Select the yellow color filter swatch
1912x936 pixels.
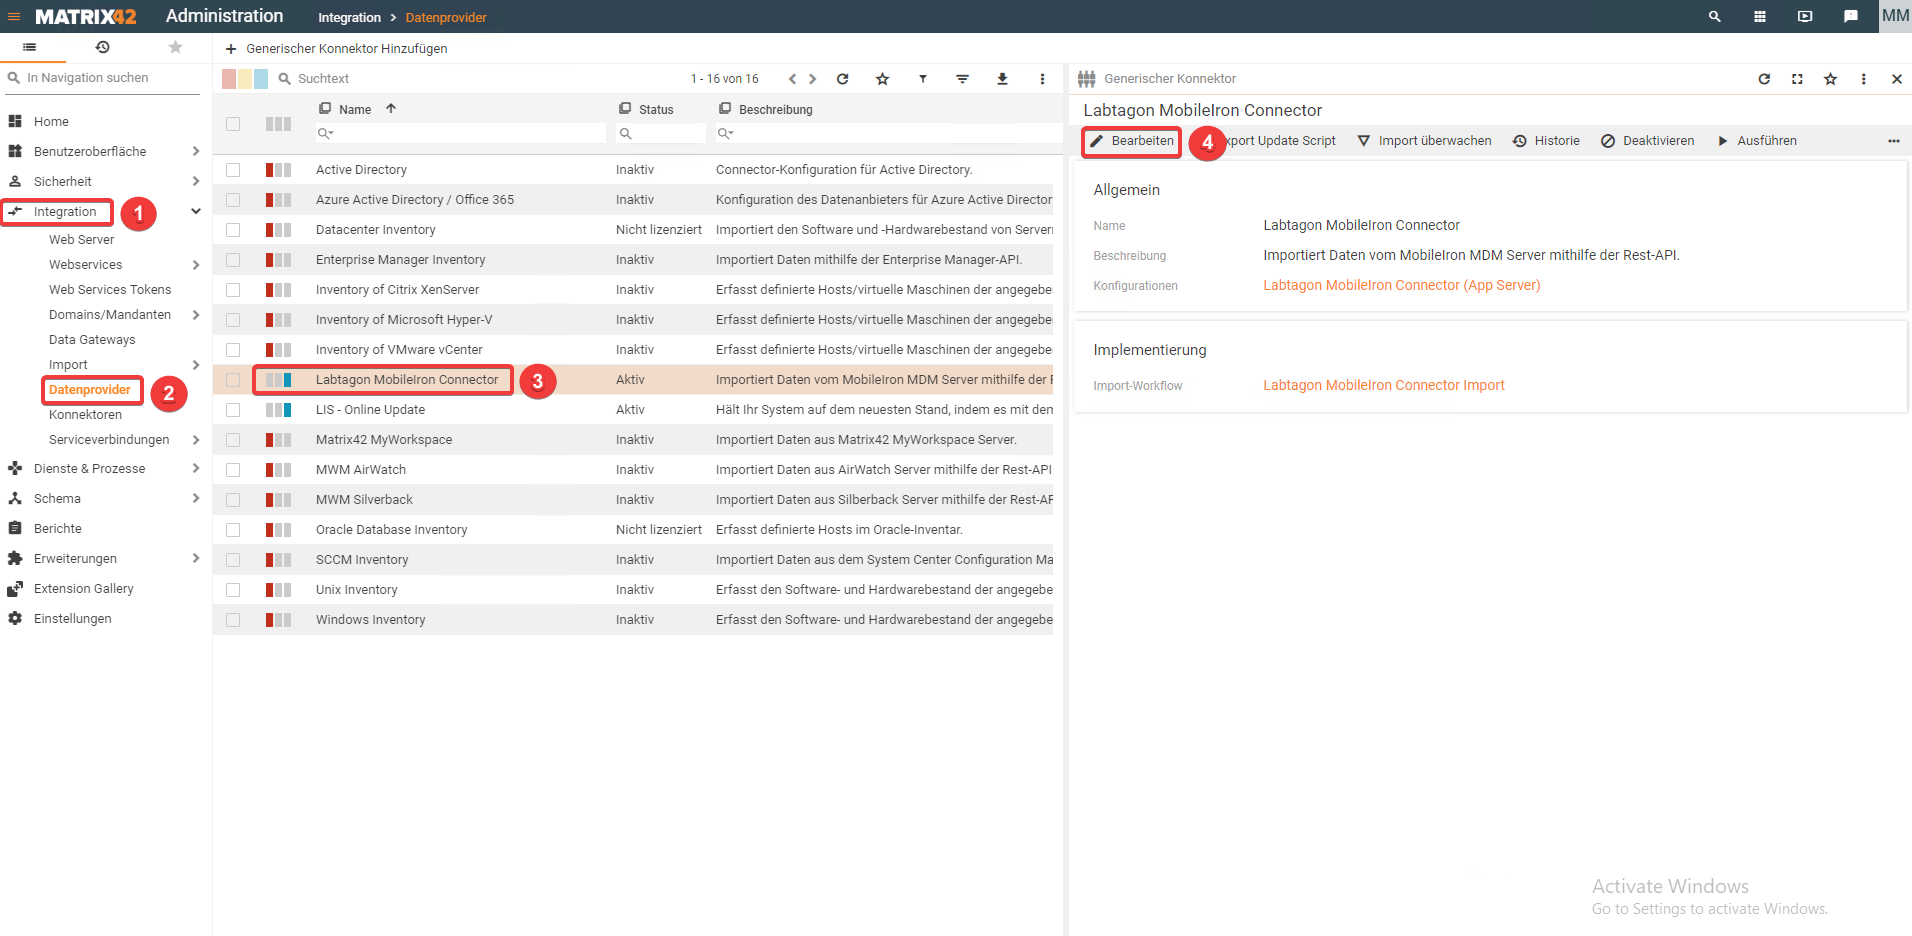(245, 79)
